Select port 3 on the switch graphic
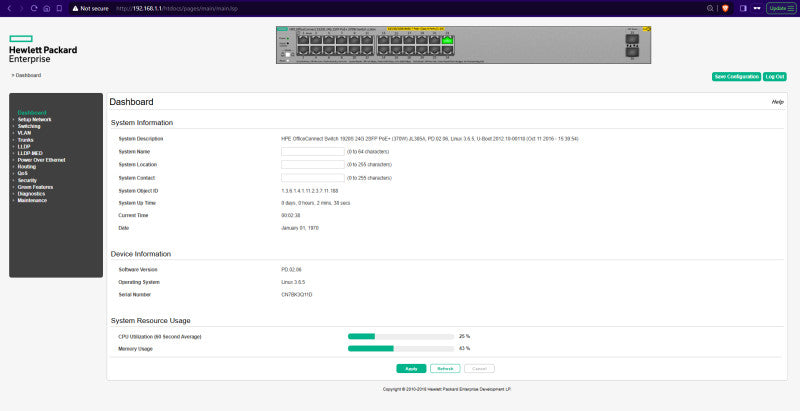This screenshot has height=411, width=800. coord(316,40)
